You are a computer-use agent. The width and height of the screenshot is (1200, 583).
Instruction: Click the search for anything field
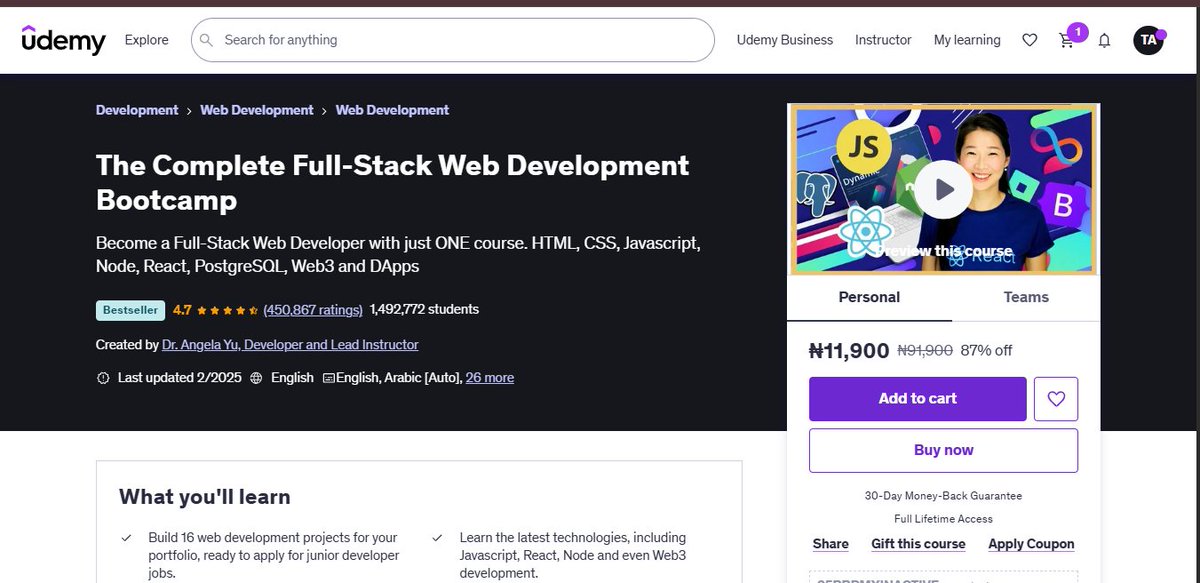(x=452, y=40)
